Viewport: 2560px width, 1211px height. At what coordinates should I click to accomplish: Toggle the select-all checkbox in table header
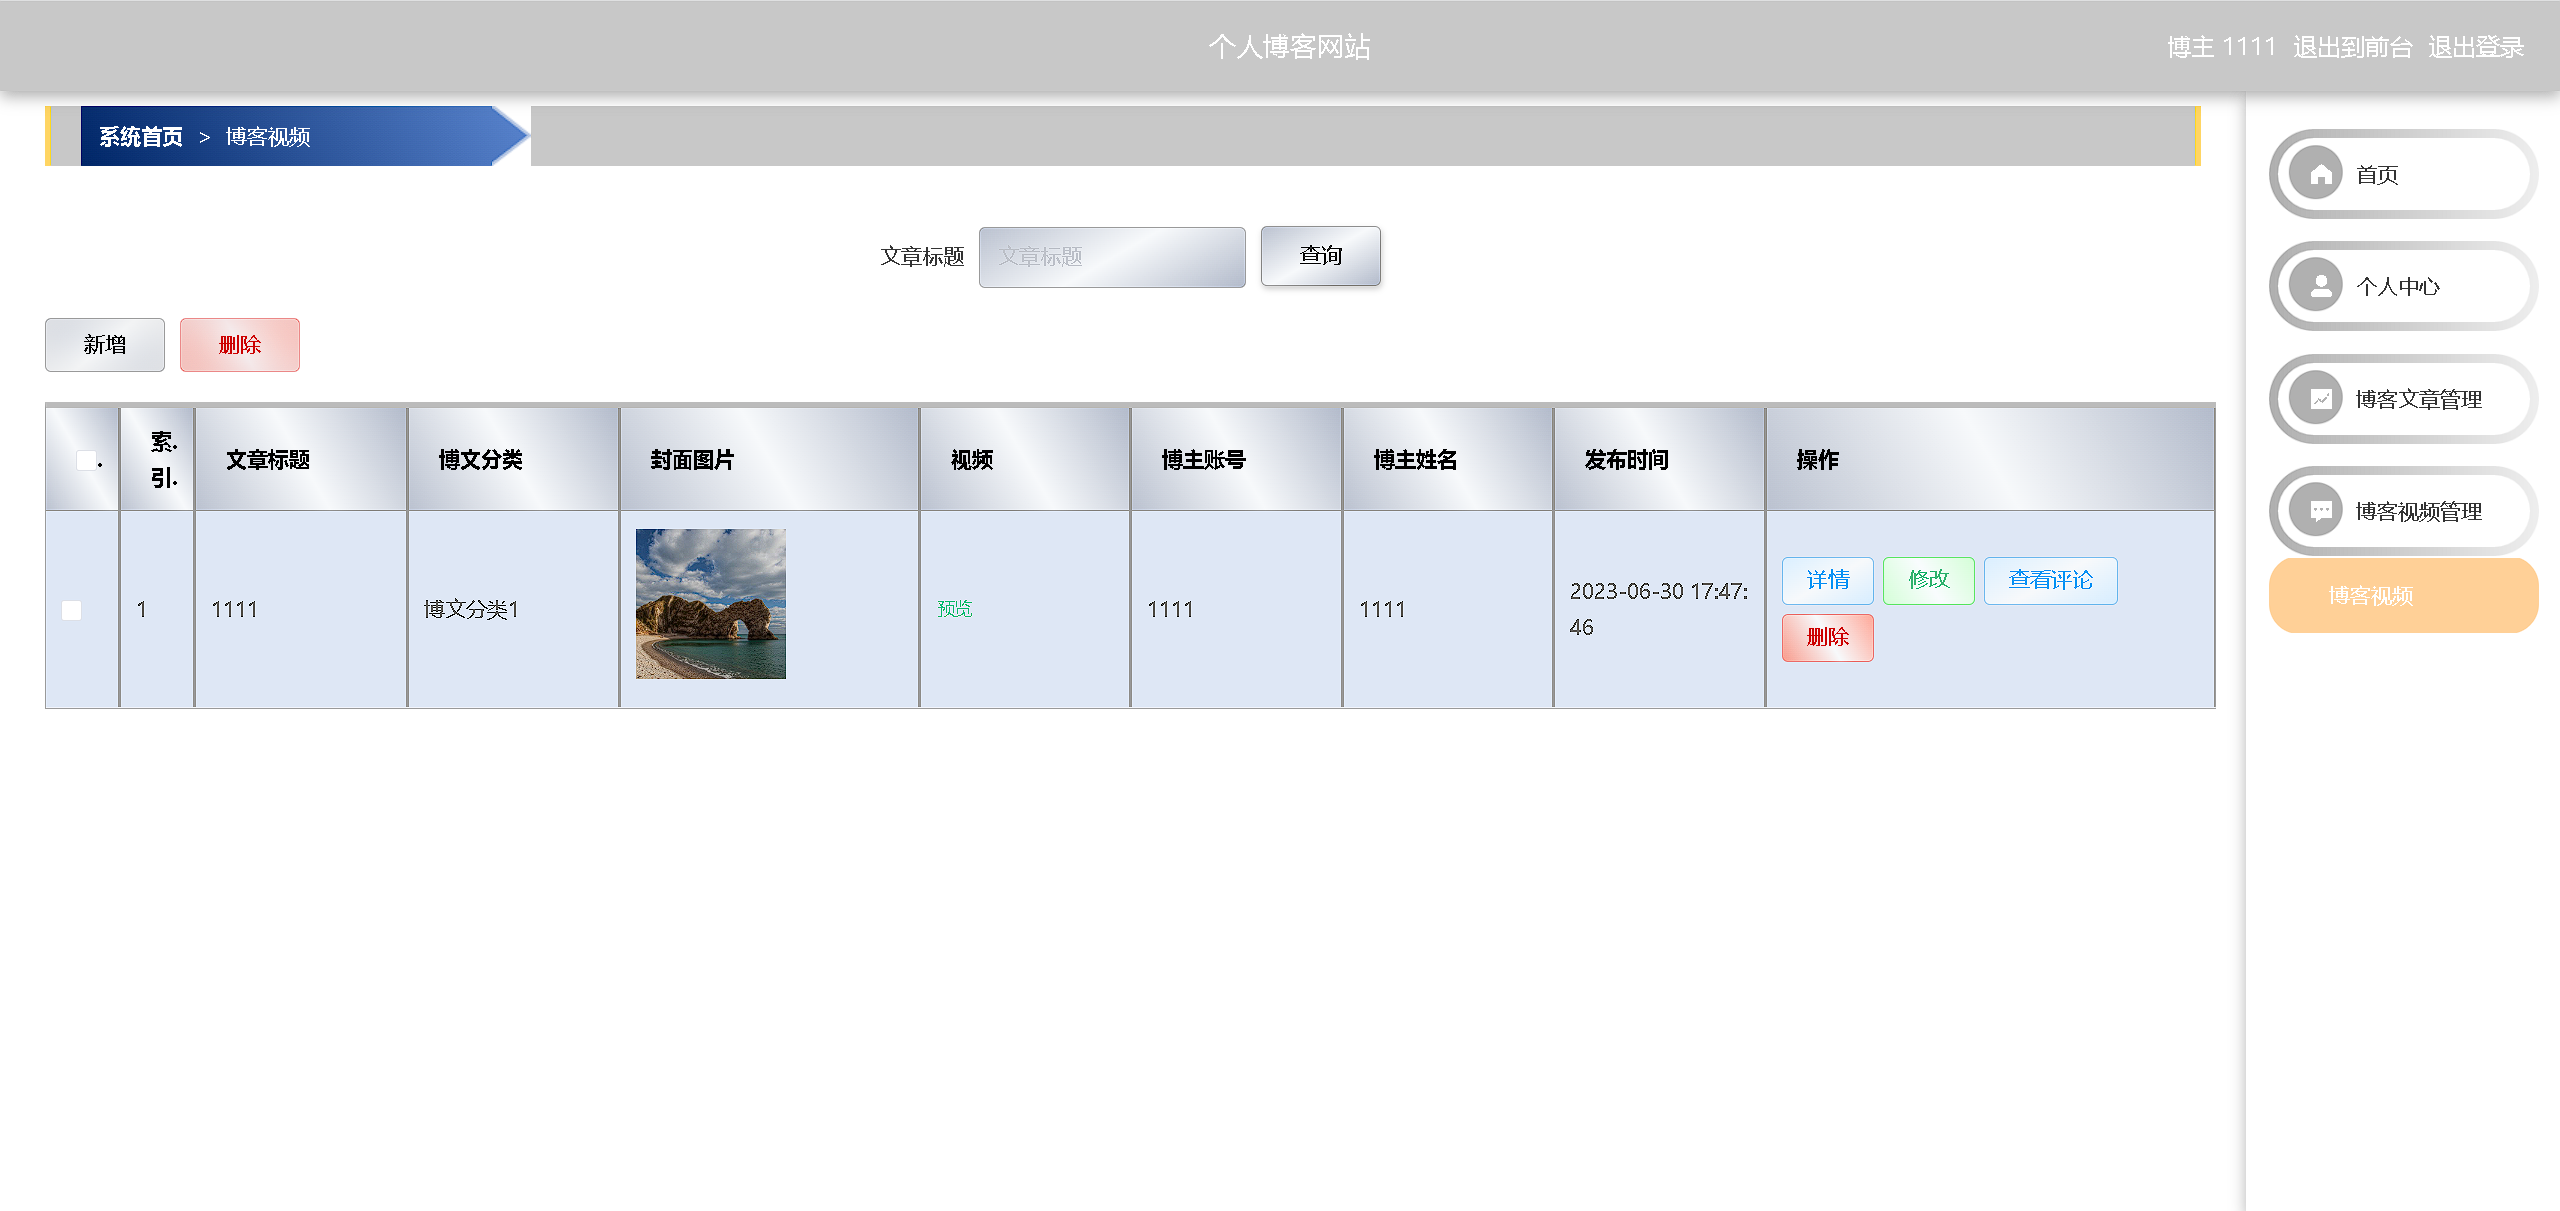coord(86,460)
